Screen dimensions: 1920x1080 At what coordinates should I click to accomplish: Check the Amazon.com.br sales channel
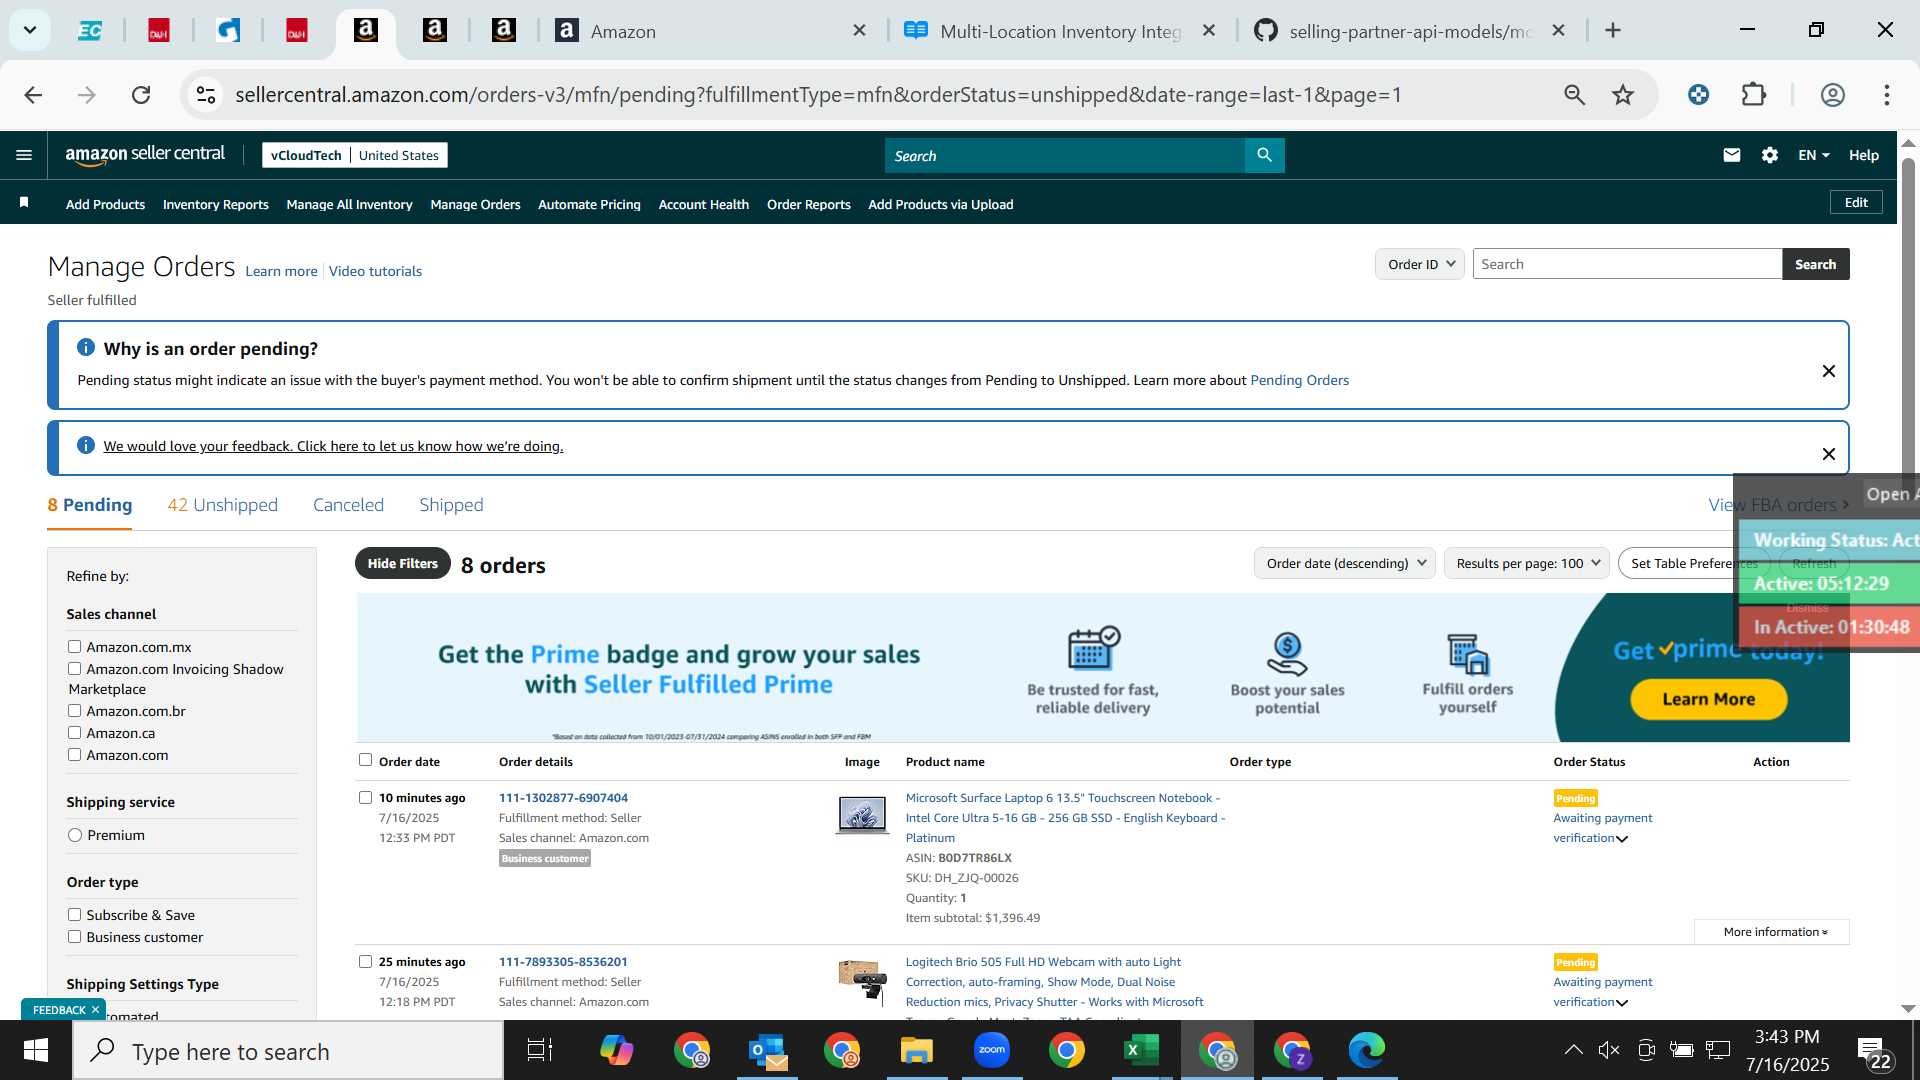point(74,711)
